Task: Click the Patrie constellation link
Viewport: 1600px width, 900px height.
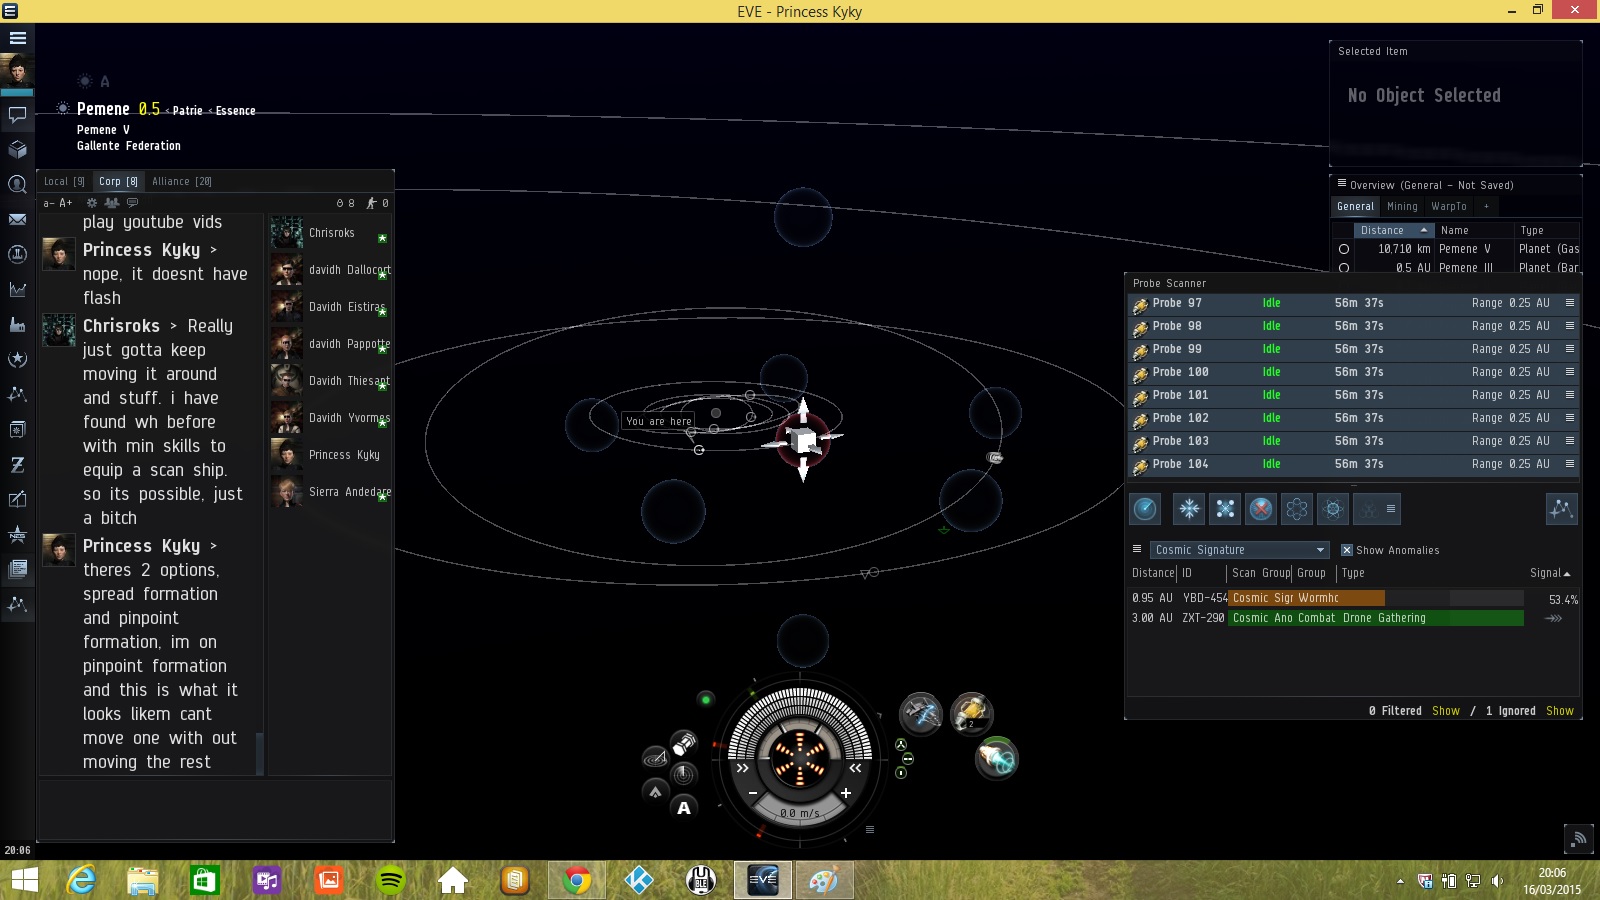Action: click(188, 111)
